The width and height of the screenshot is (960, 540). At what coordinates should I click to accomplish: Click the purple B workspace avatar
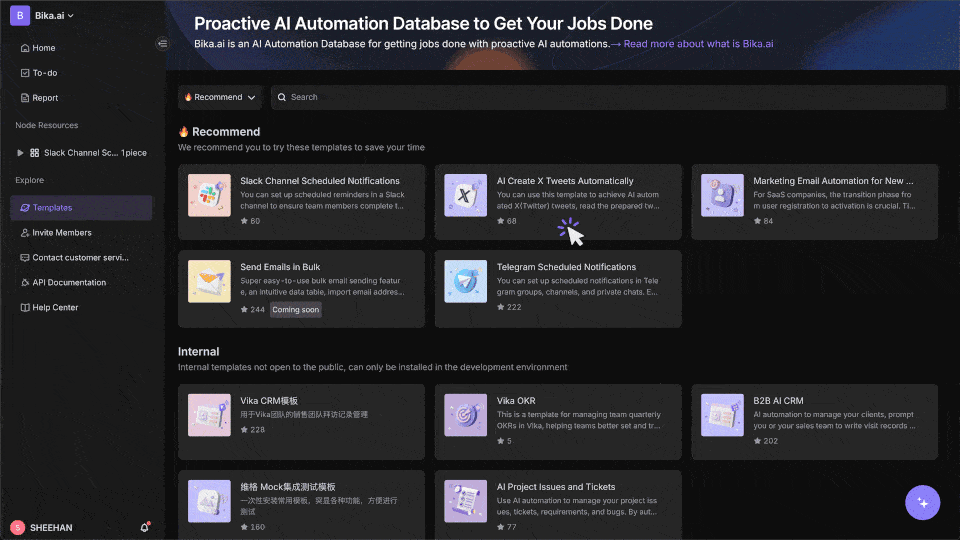(20, 15)
